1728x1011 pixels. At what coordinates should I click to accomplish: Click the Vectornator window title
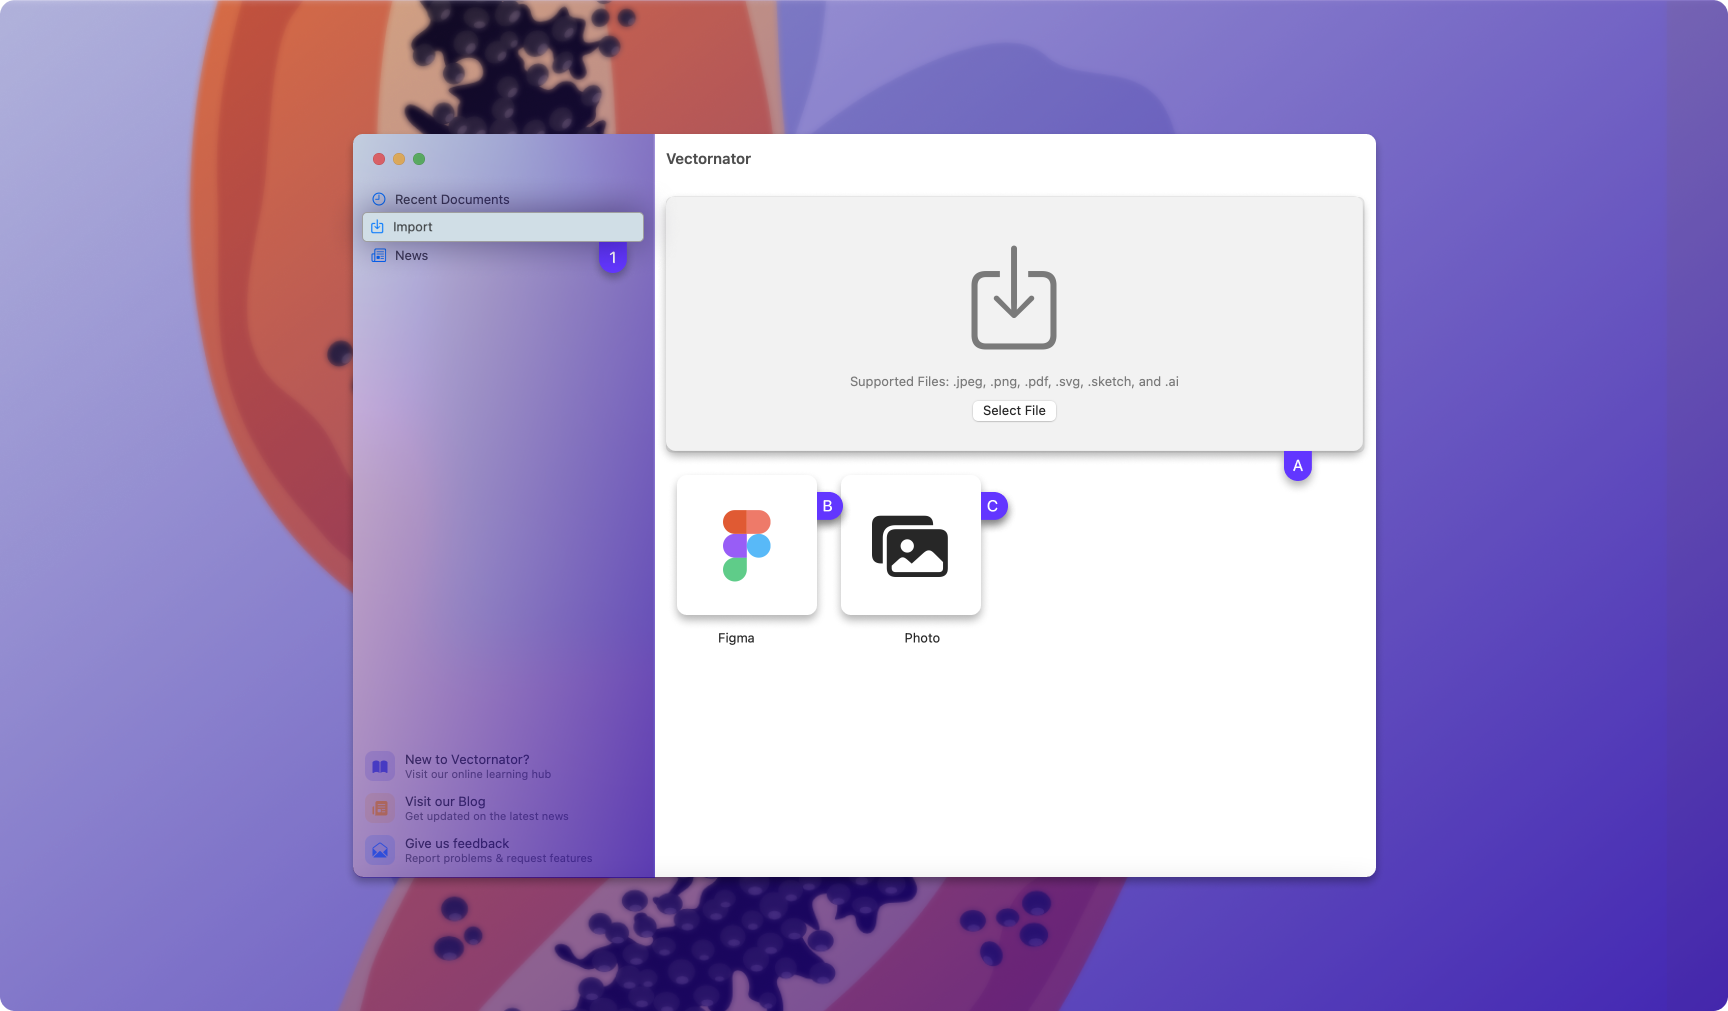(708, 159)
